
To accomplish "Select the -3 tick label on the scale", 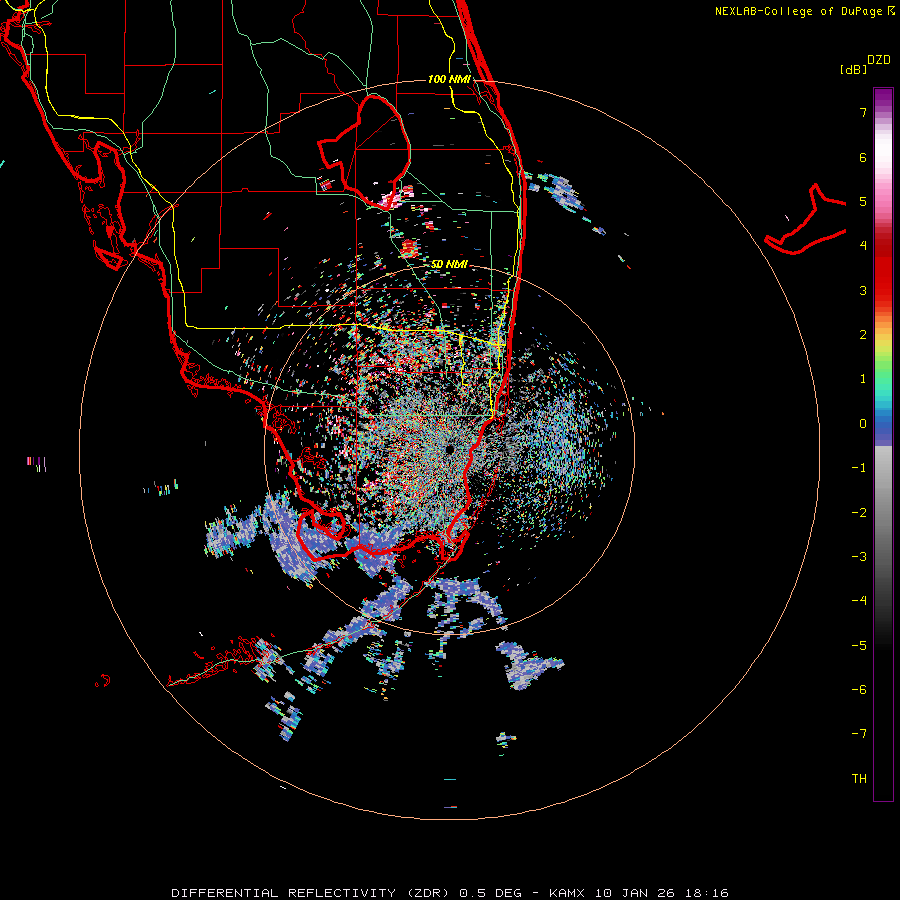I will tap(859, 557).
